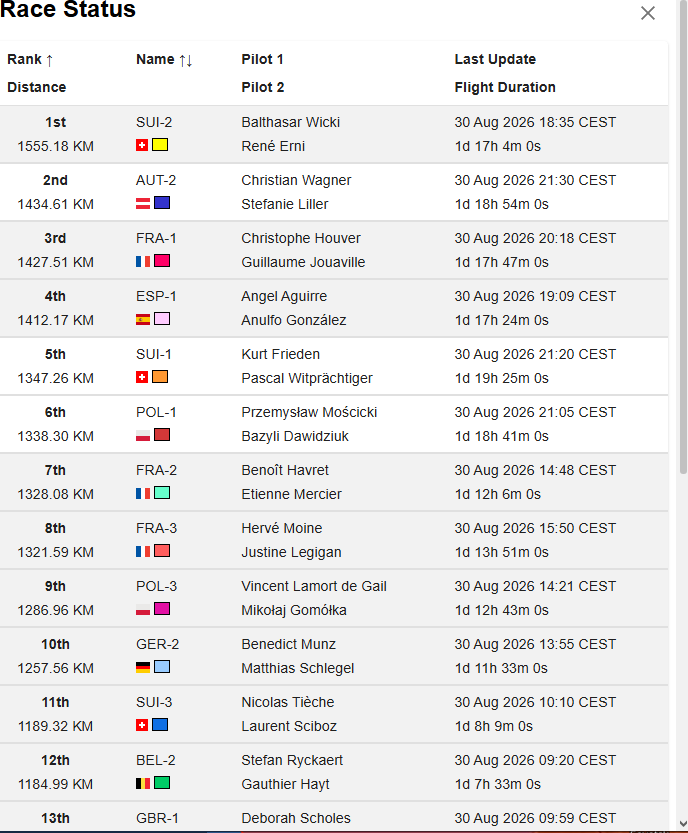Select the green color swatch for BEL-2

coord(162,783)
